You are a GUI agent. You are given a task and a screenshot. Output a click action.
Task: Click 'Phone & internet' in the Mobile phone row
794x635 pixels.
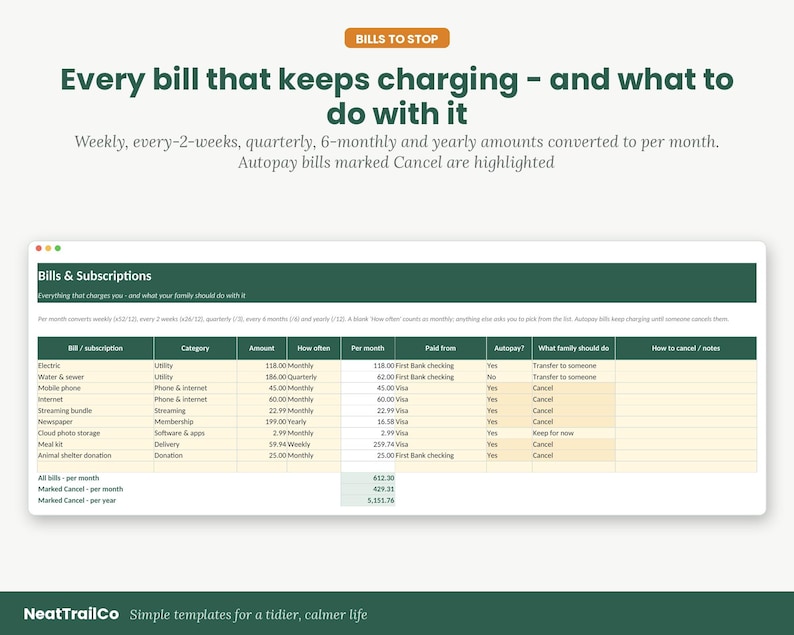[195, 388]
